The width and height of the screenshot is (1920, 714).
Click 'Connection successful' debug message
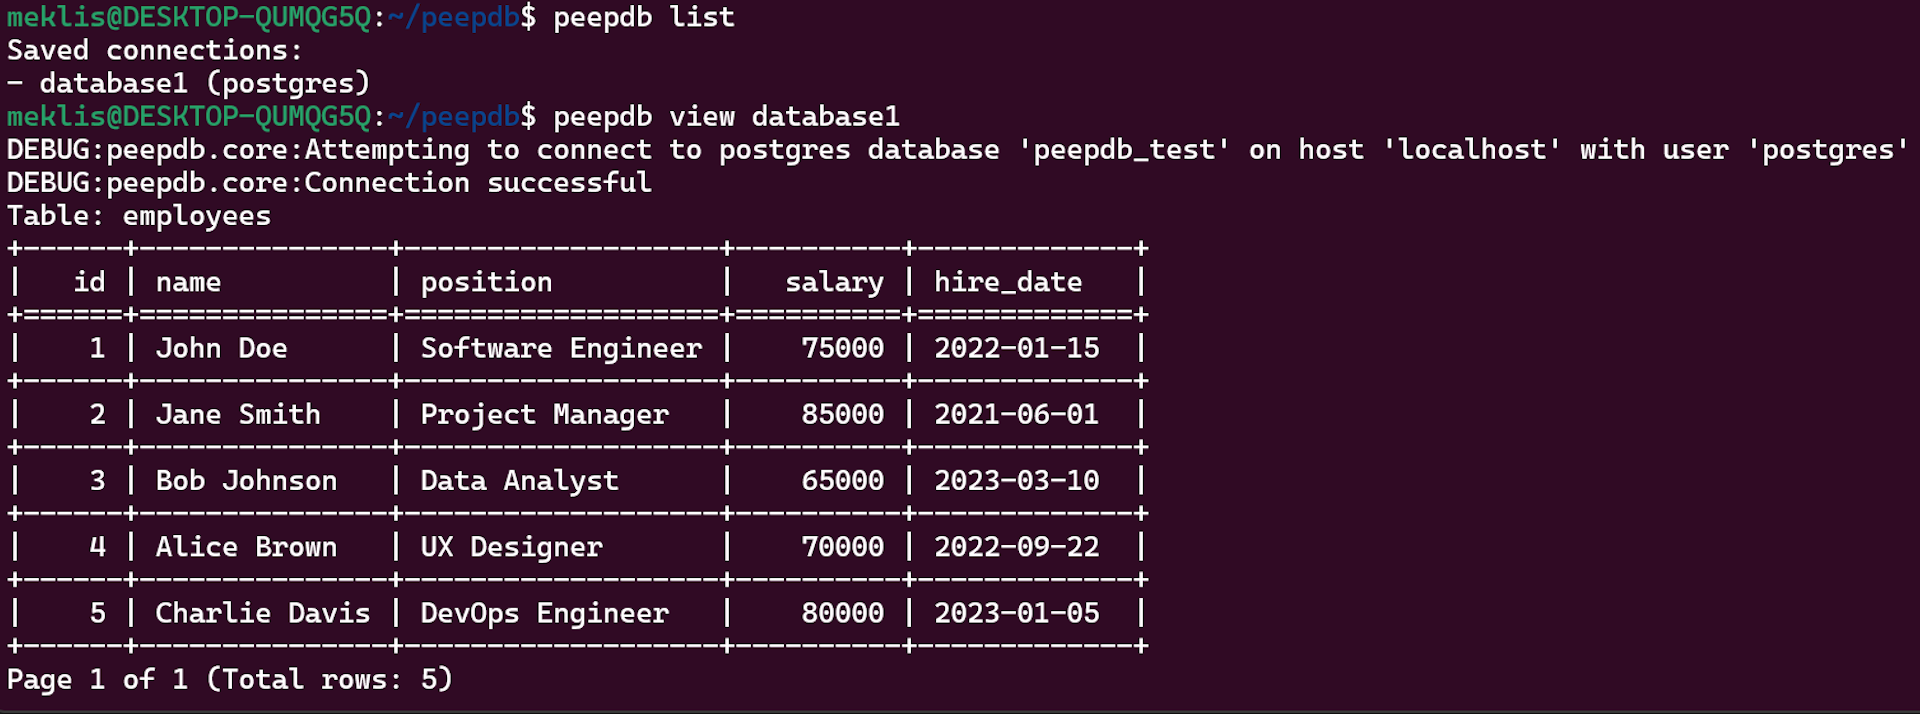[478, 182]
